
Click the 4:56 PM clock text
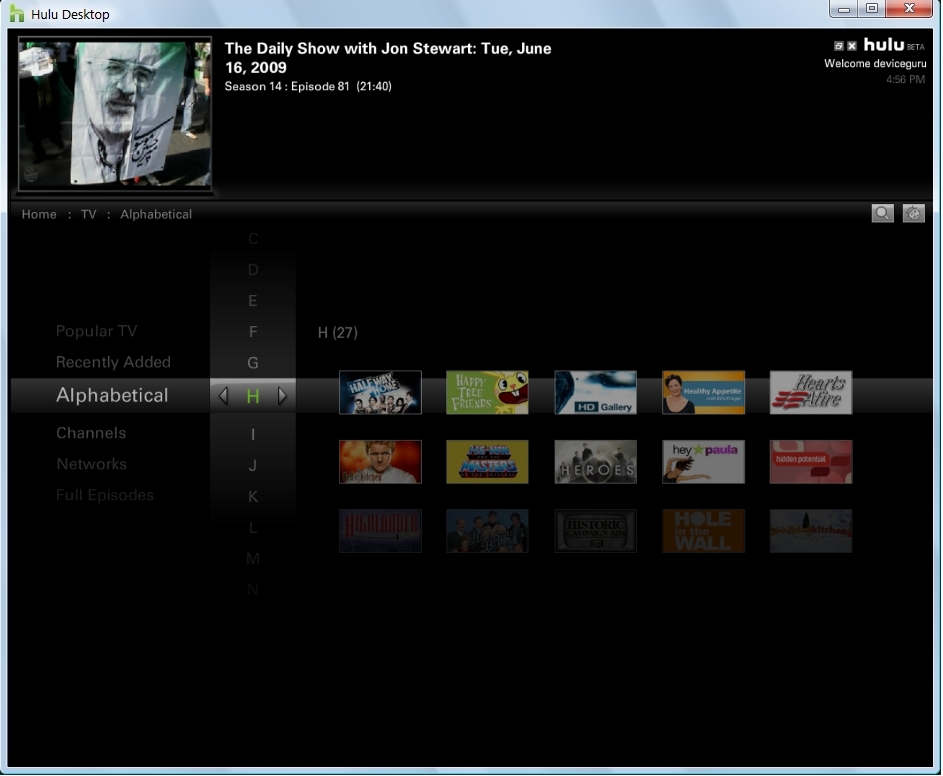pos(905,79)
